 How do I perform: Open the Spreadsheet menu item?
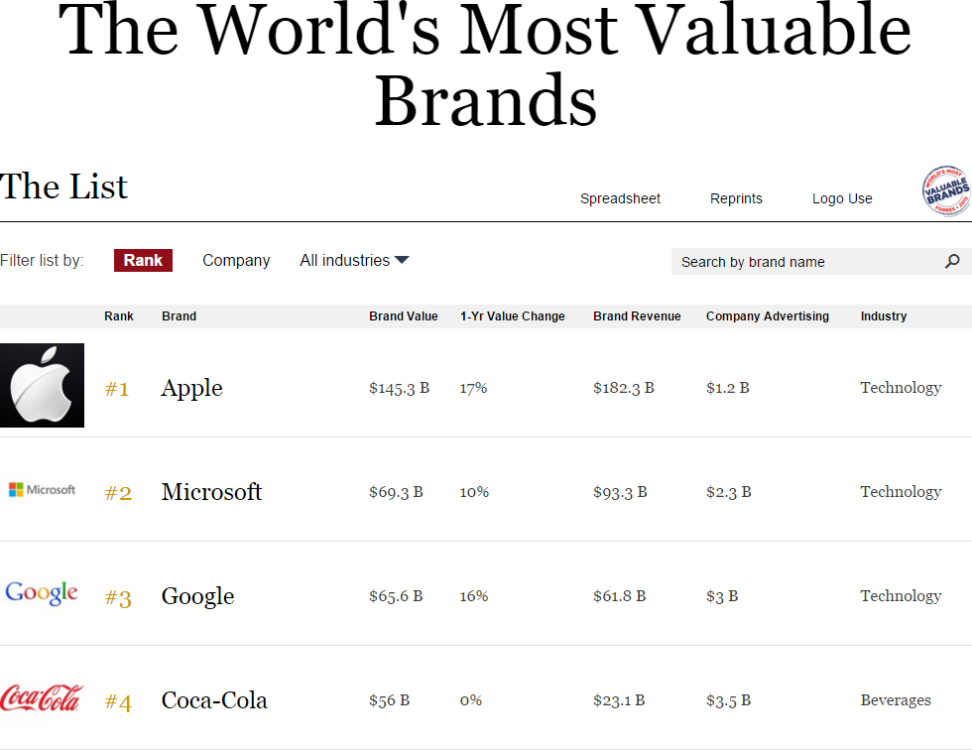620,199
